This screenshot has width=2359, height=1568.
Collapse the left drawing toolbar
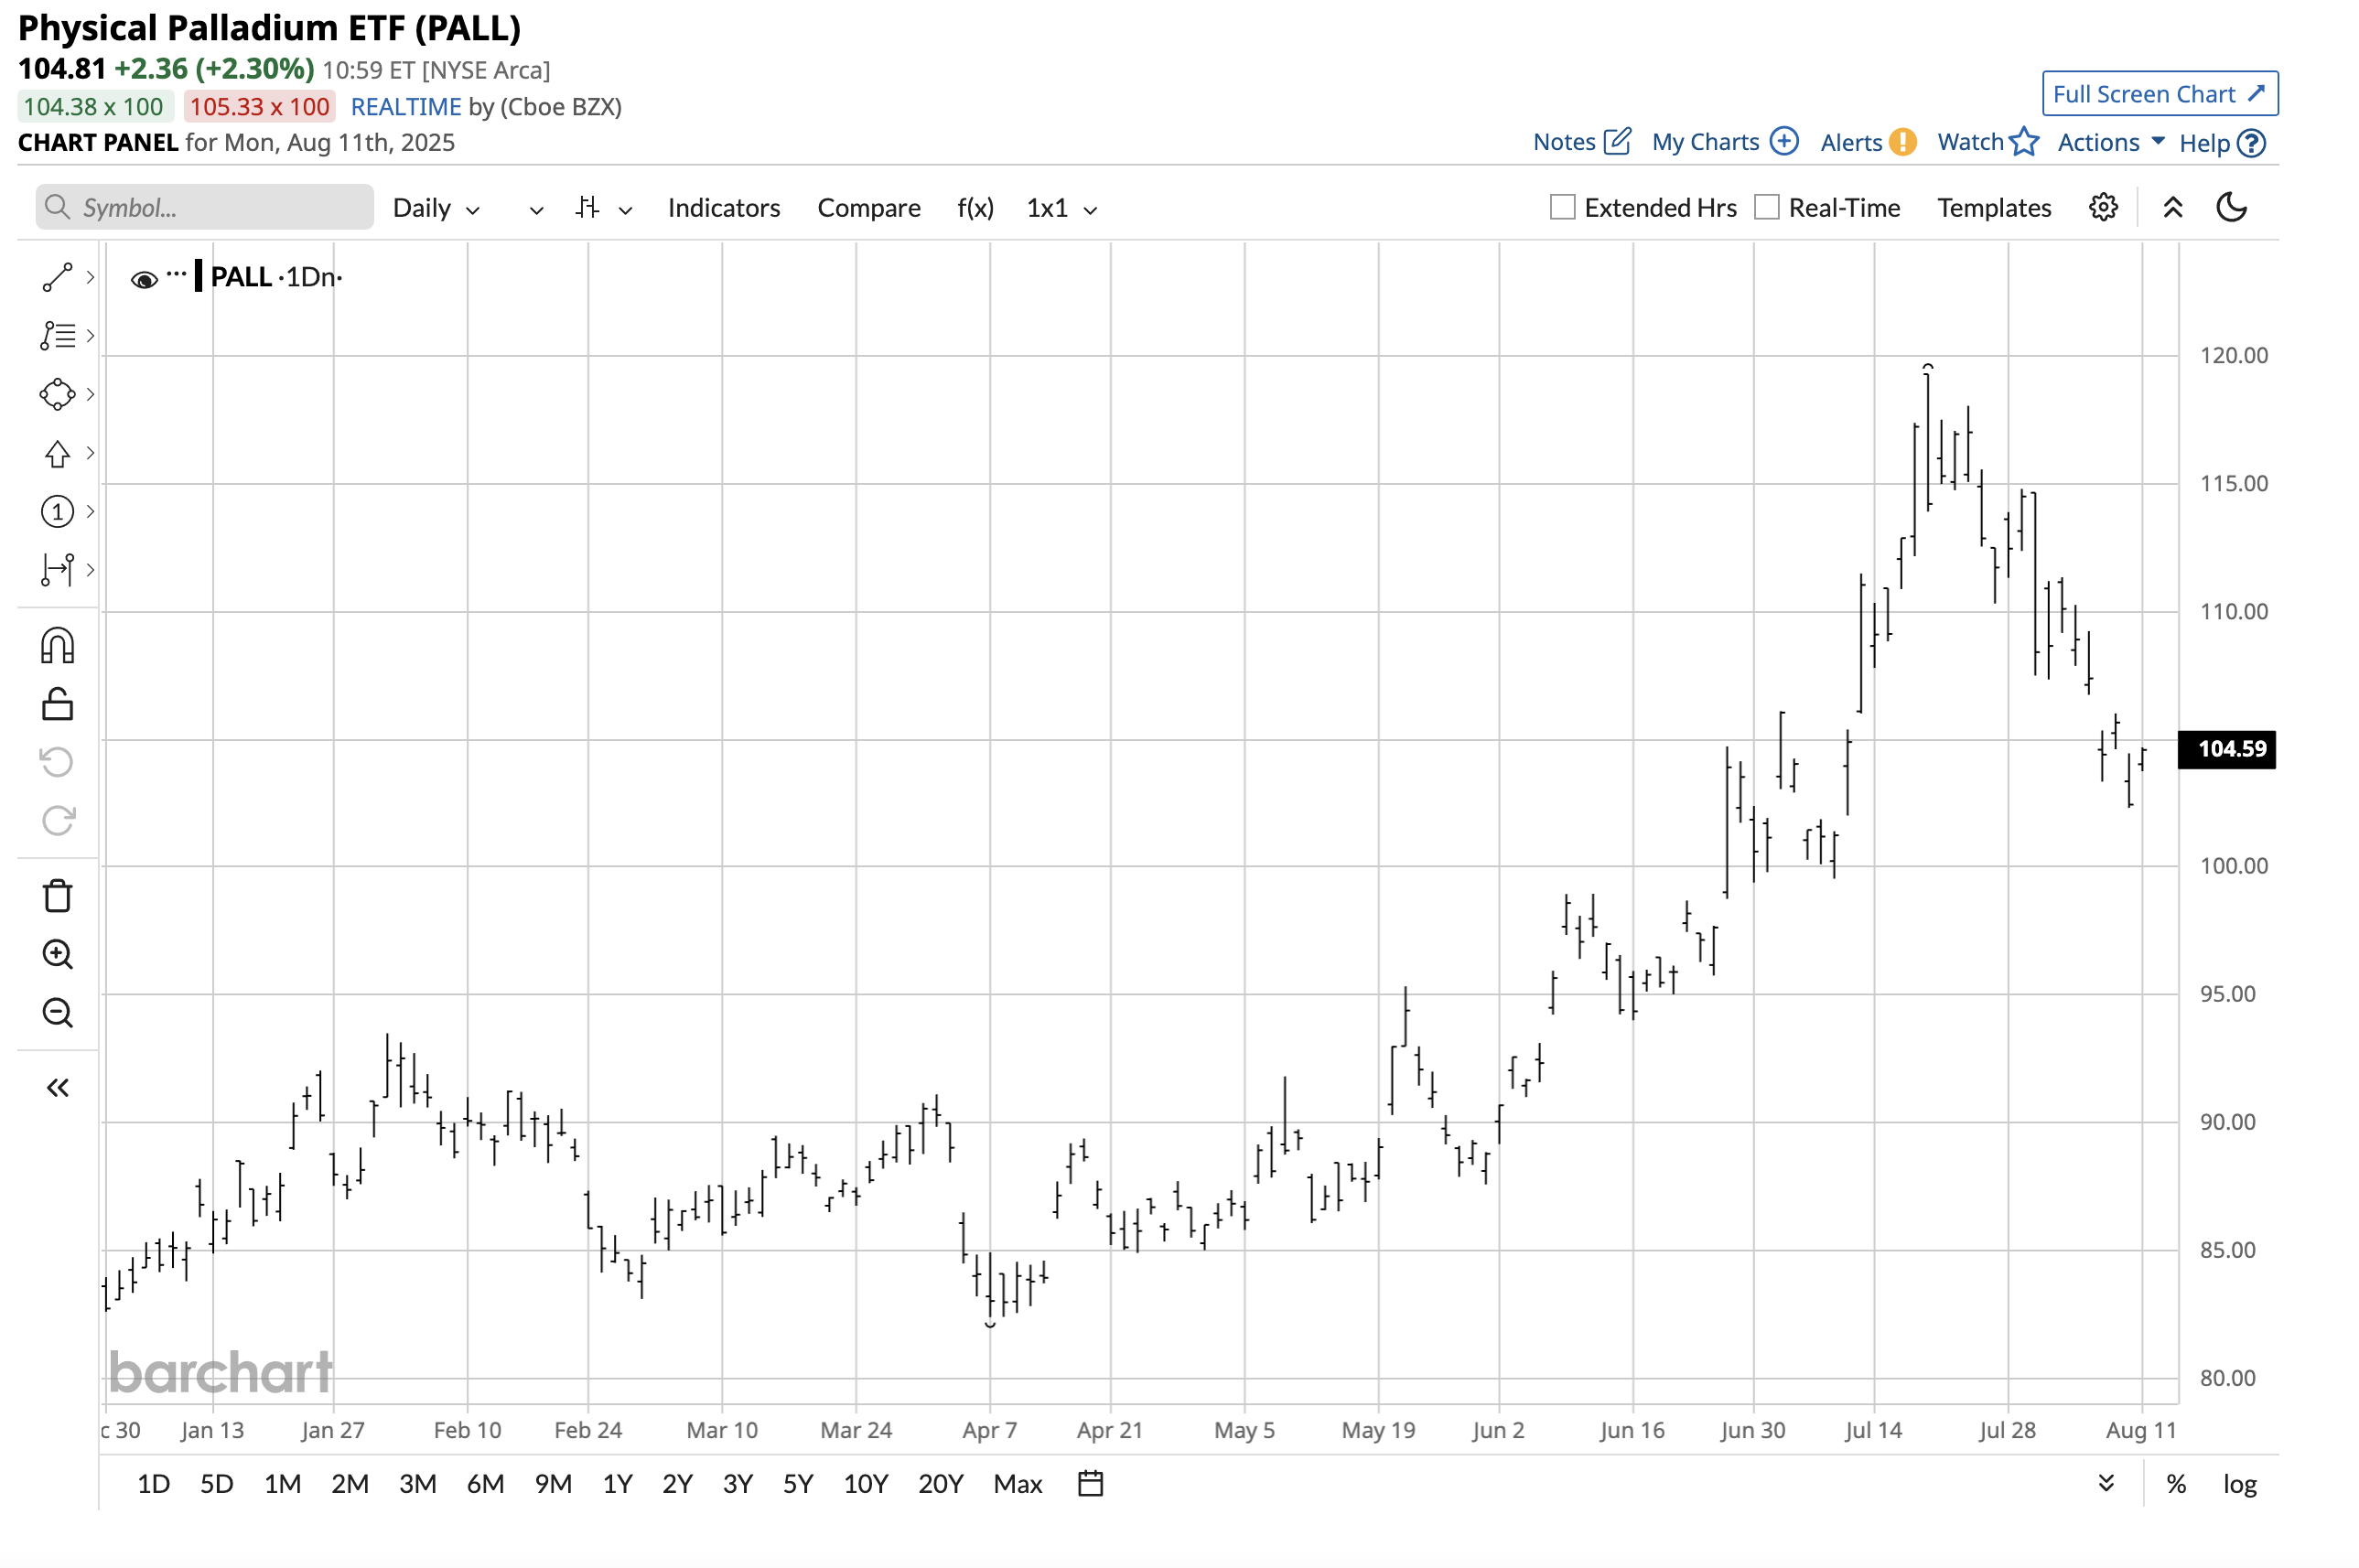(x=57, y=1087)
